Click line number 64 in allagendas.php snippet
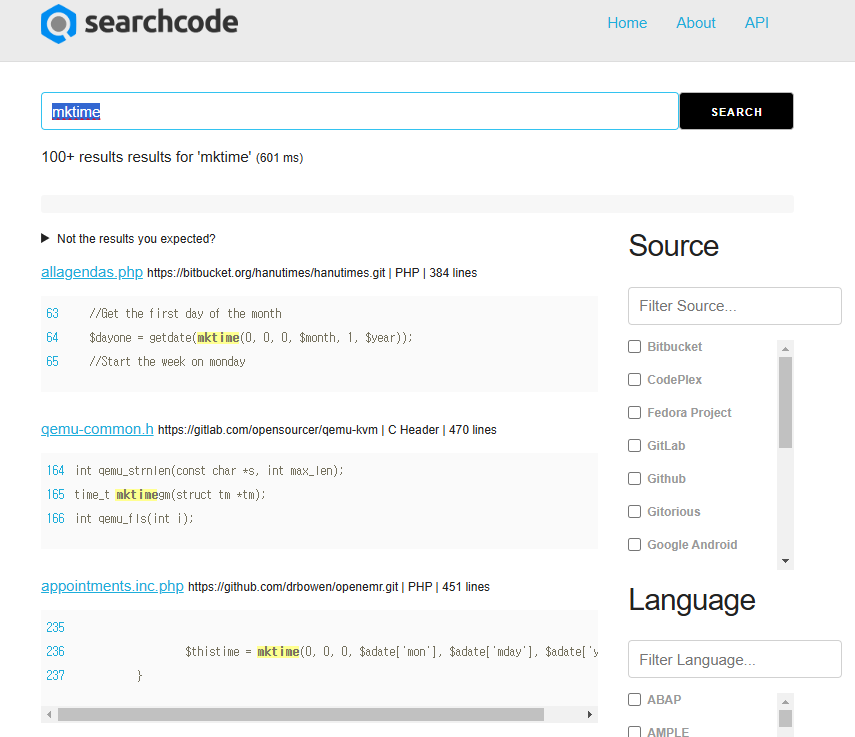Viewport: 855px width, 737px height. tap(52, 337)
